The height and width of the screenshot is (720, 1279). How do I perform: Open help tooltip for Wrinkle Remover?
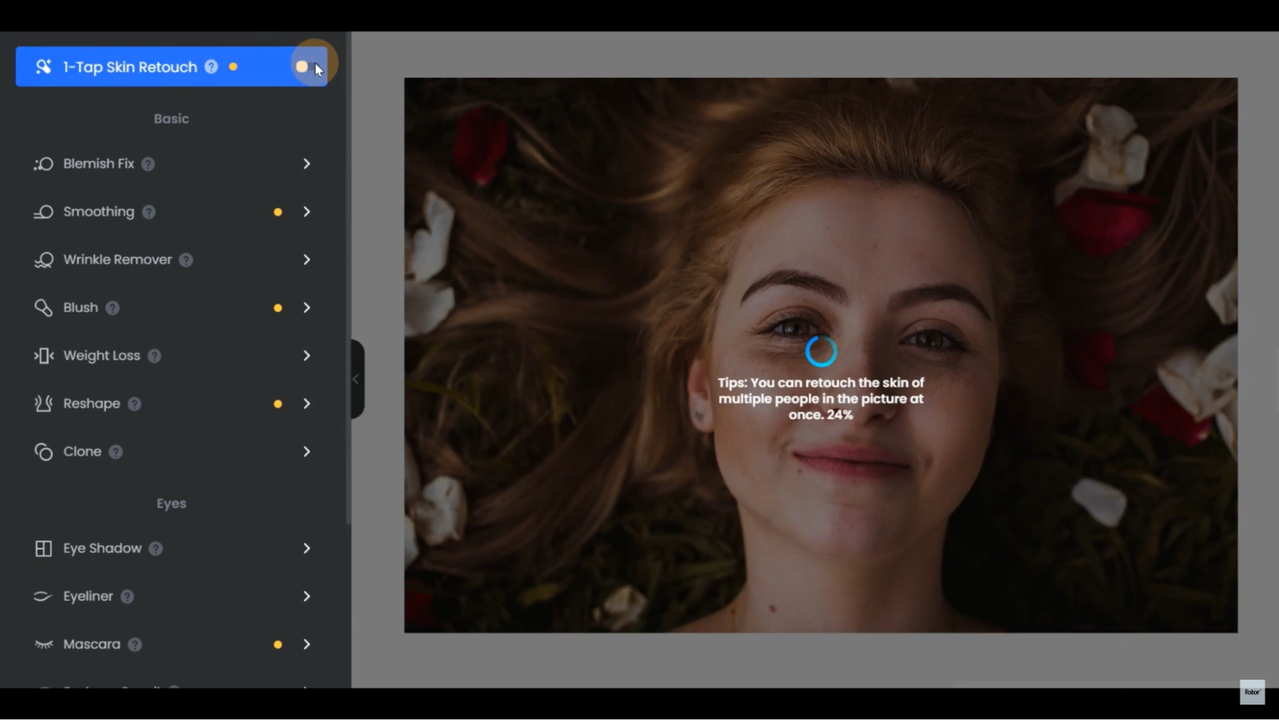(186, 260)
